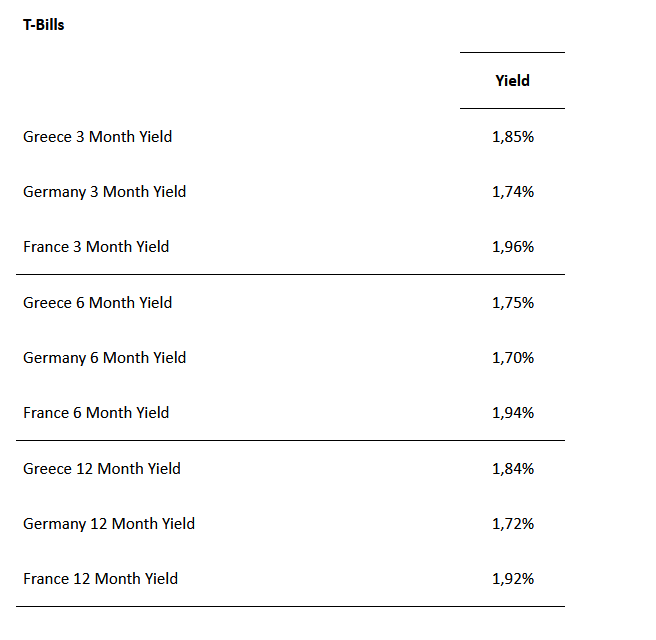Click the France 3 Month Yield label

click(96, 247)
